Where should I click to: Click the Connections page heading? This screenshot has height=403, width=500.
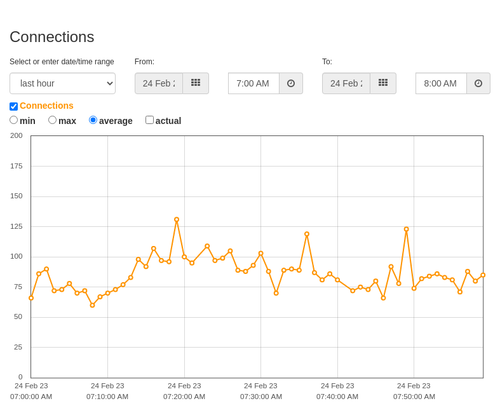[x=52, y=37]
